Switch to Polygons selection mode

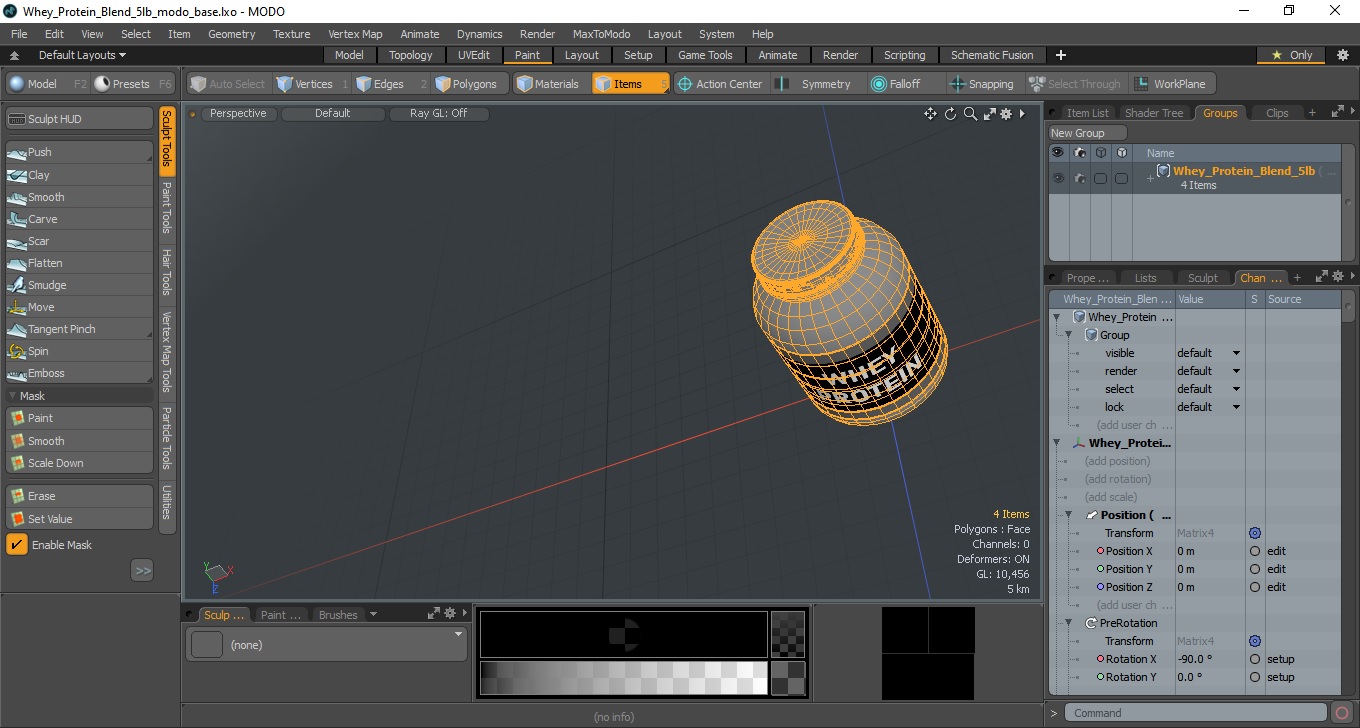(468, 84)
